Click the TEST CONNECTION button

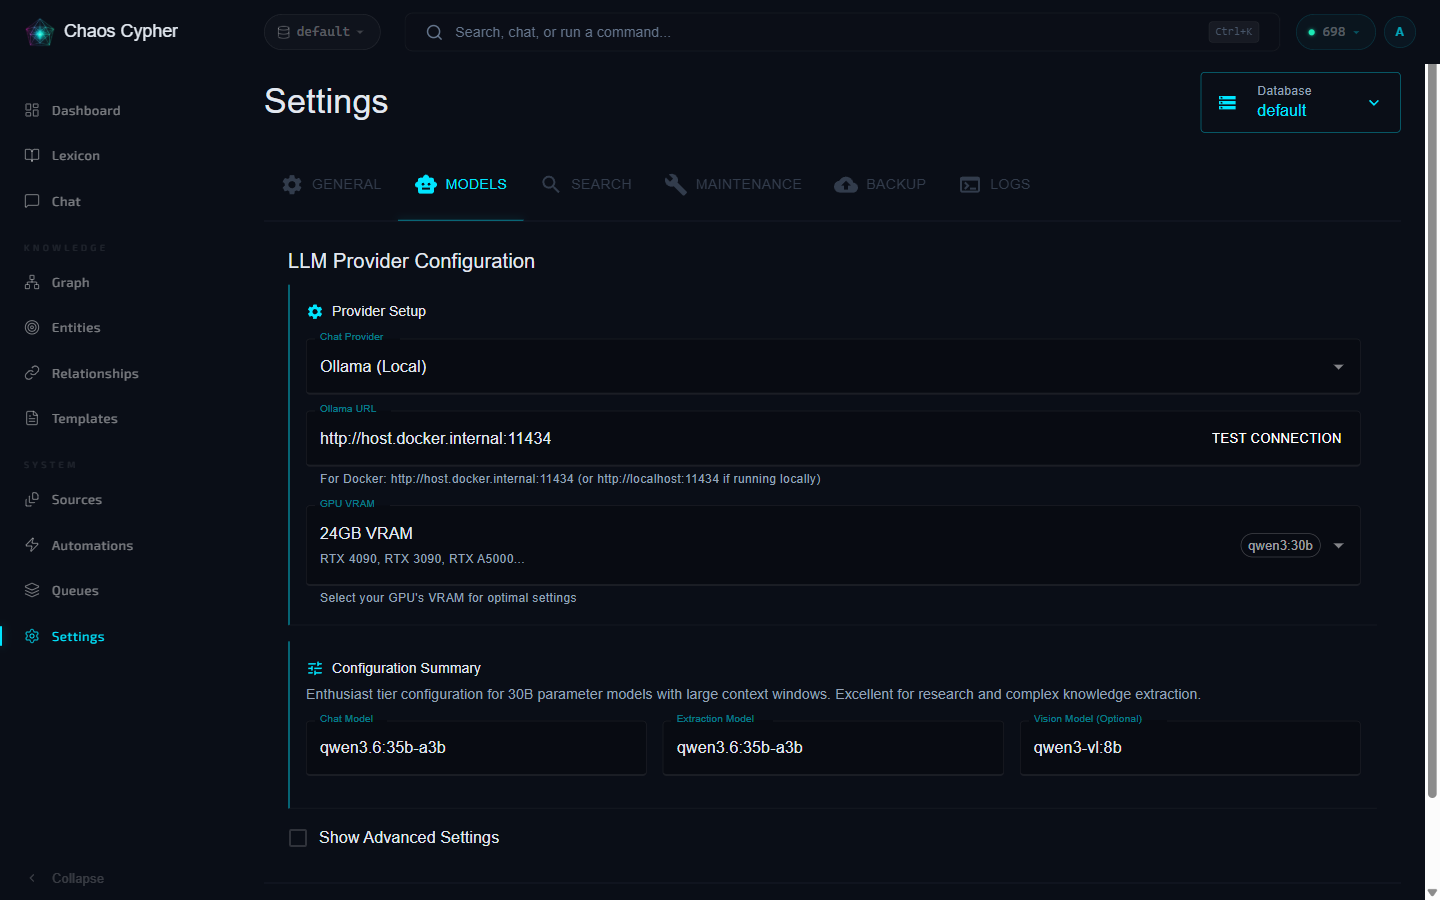click(1277, 438)
